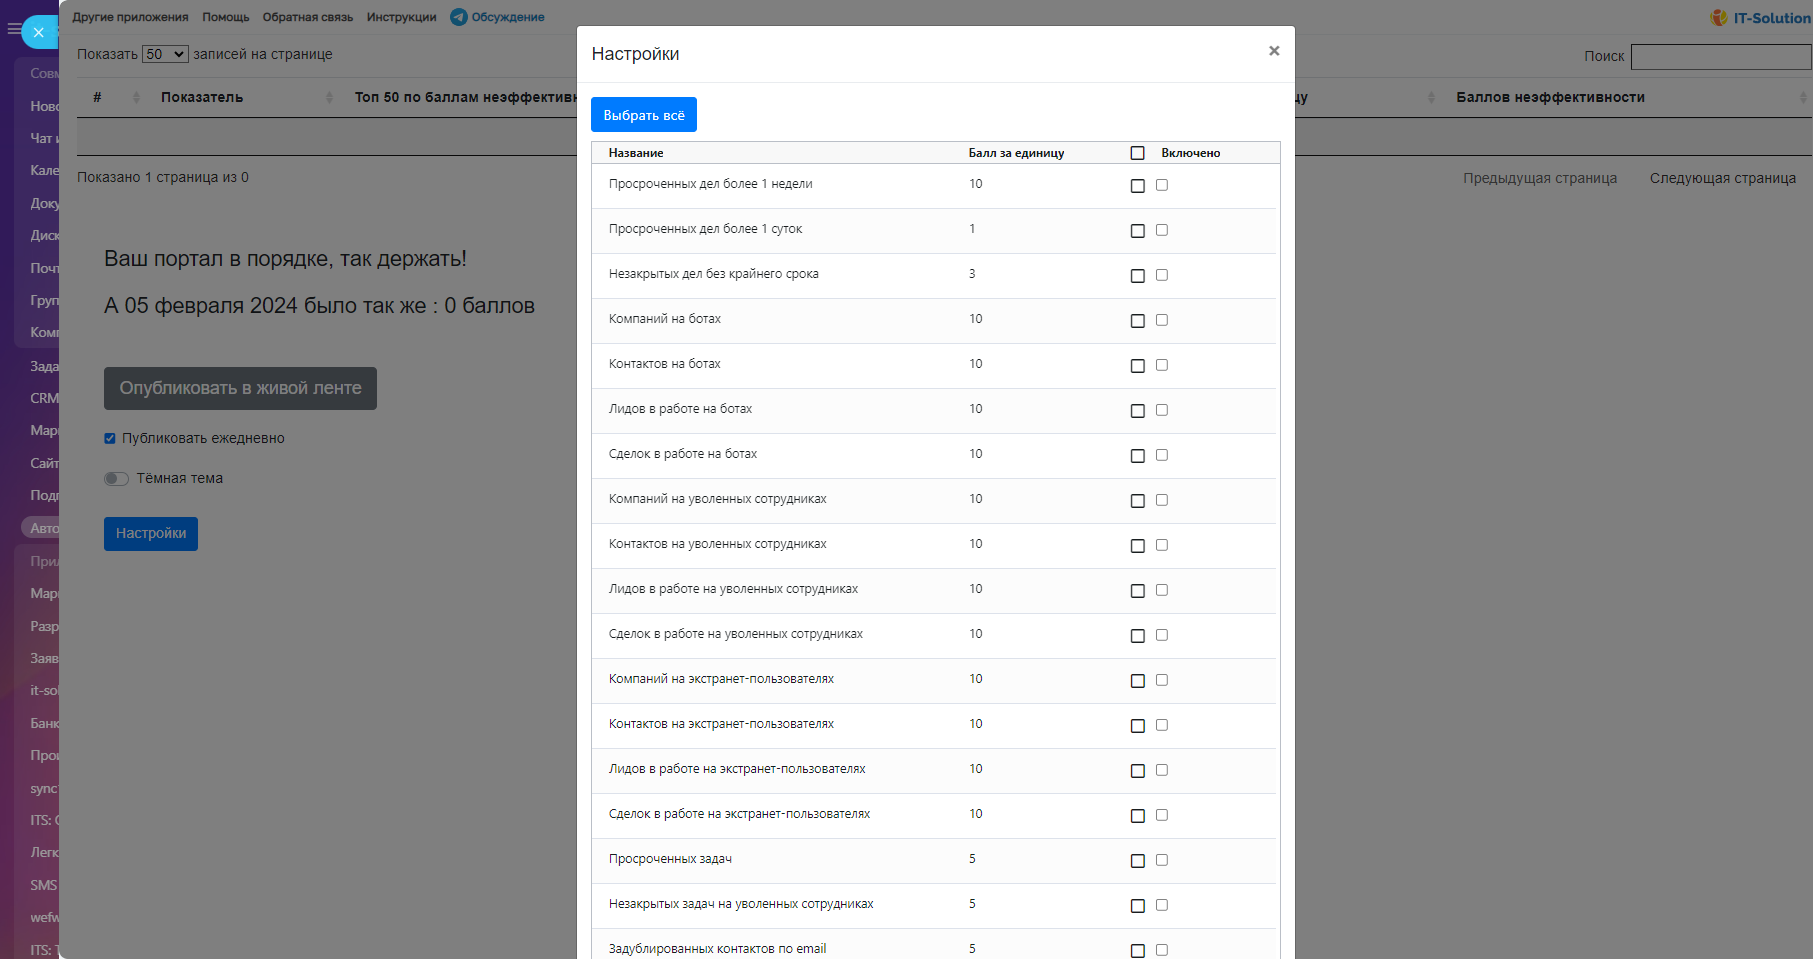Screen dimensions: 1813x959
Task: Click sort arrows of Показатель column
Action: 329,97
